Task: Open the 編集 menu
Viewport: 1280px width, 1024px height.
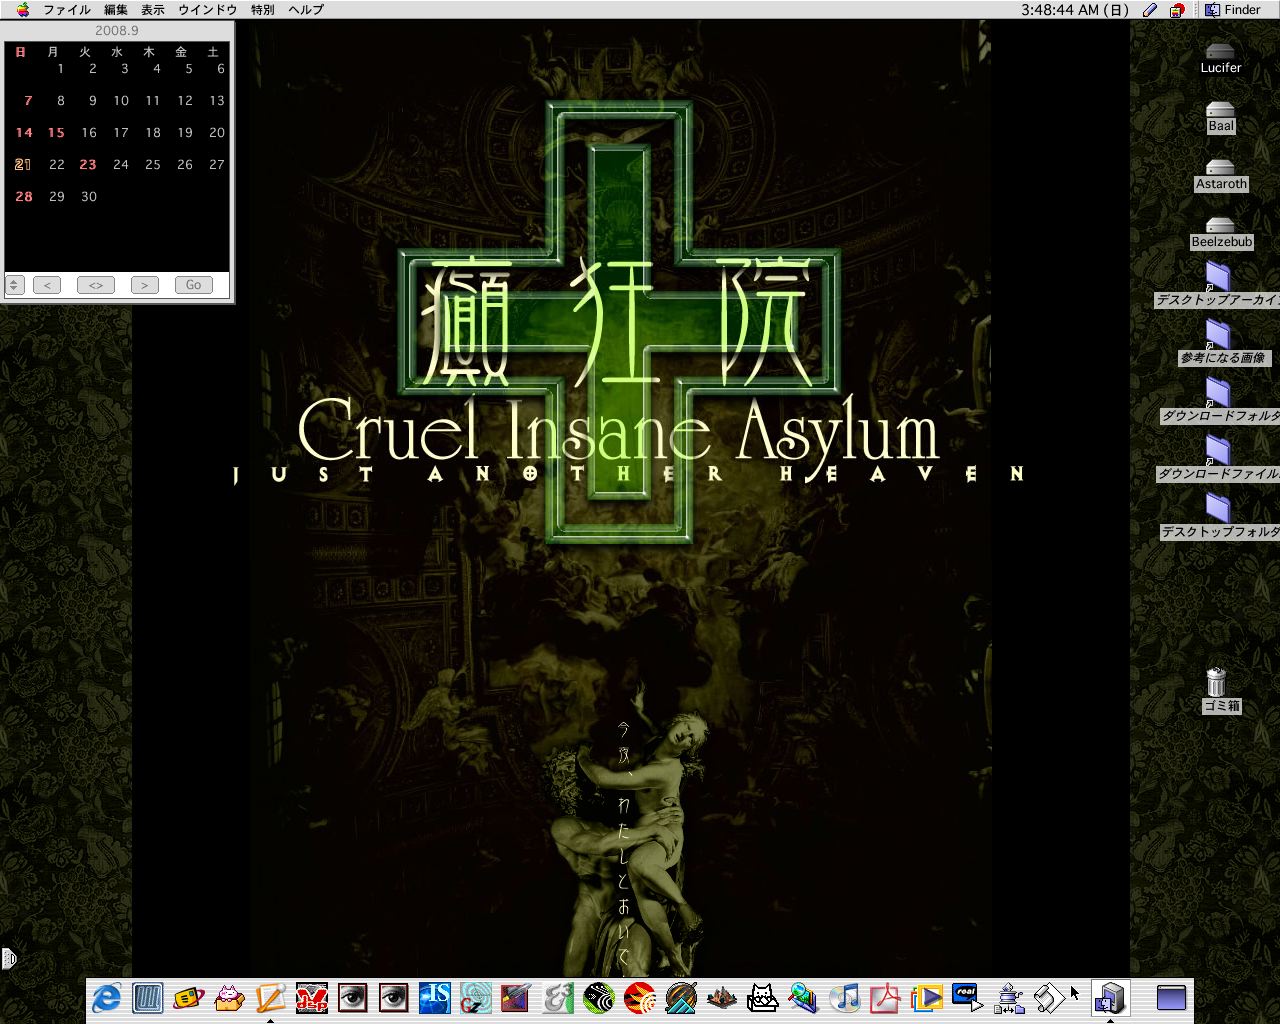Action: [116, 10]
